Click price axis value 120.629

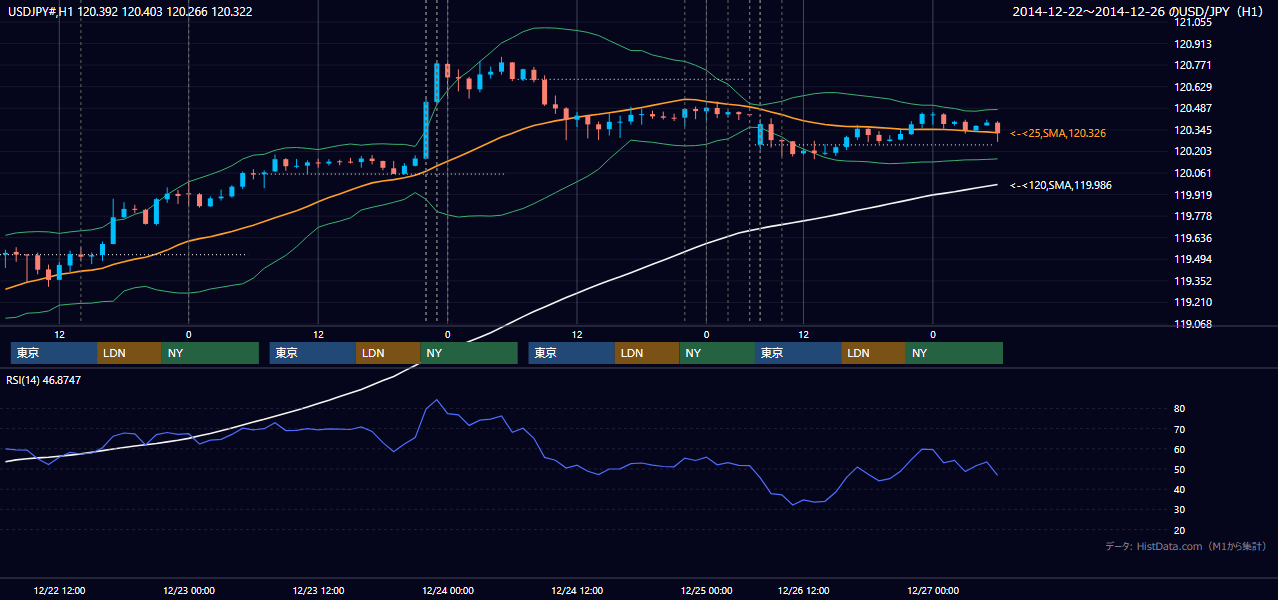click(1194, 87)
